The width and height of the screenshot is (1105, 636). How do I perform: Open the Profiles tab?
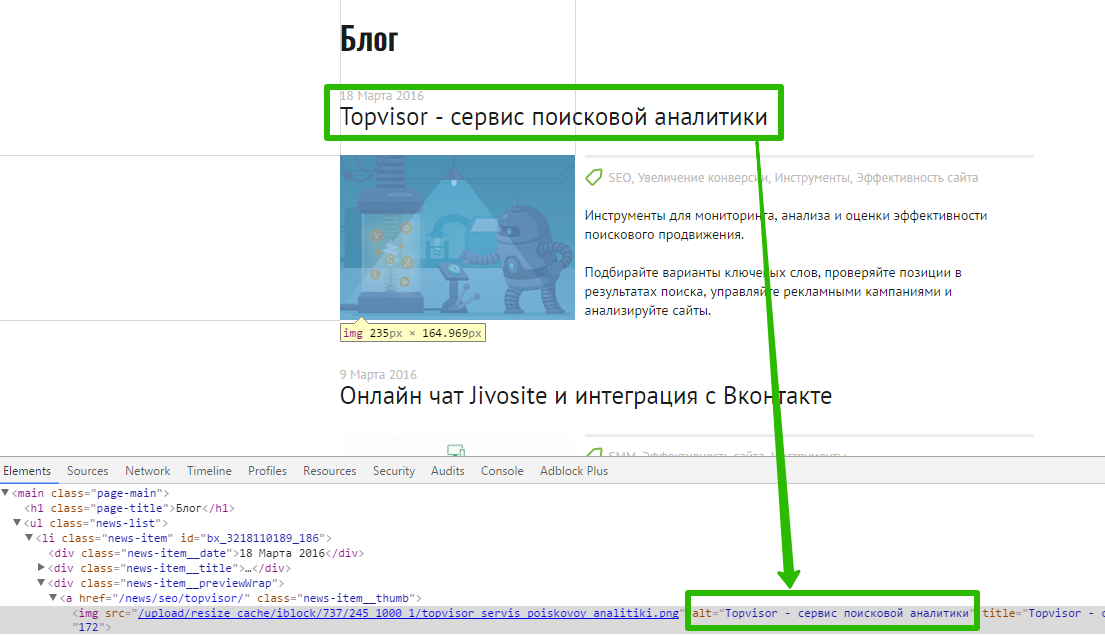point(267,471)
